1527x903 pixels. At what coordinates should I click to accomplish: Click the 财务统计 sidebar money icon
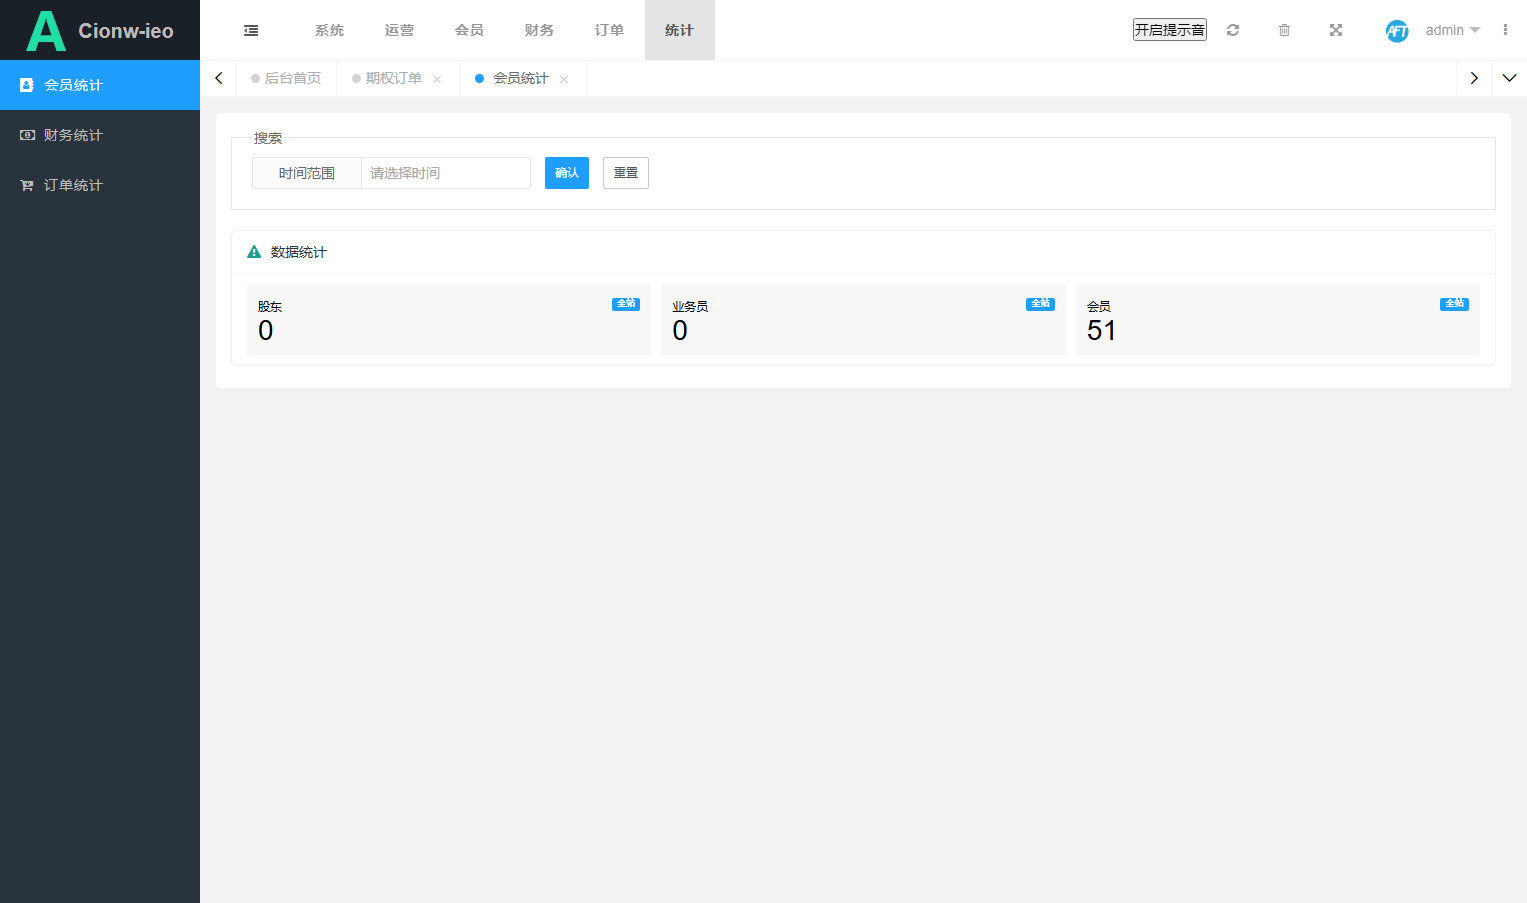pos(27,135)
